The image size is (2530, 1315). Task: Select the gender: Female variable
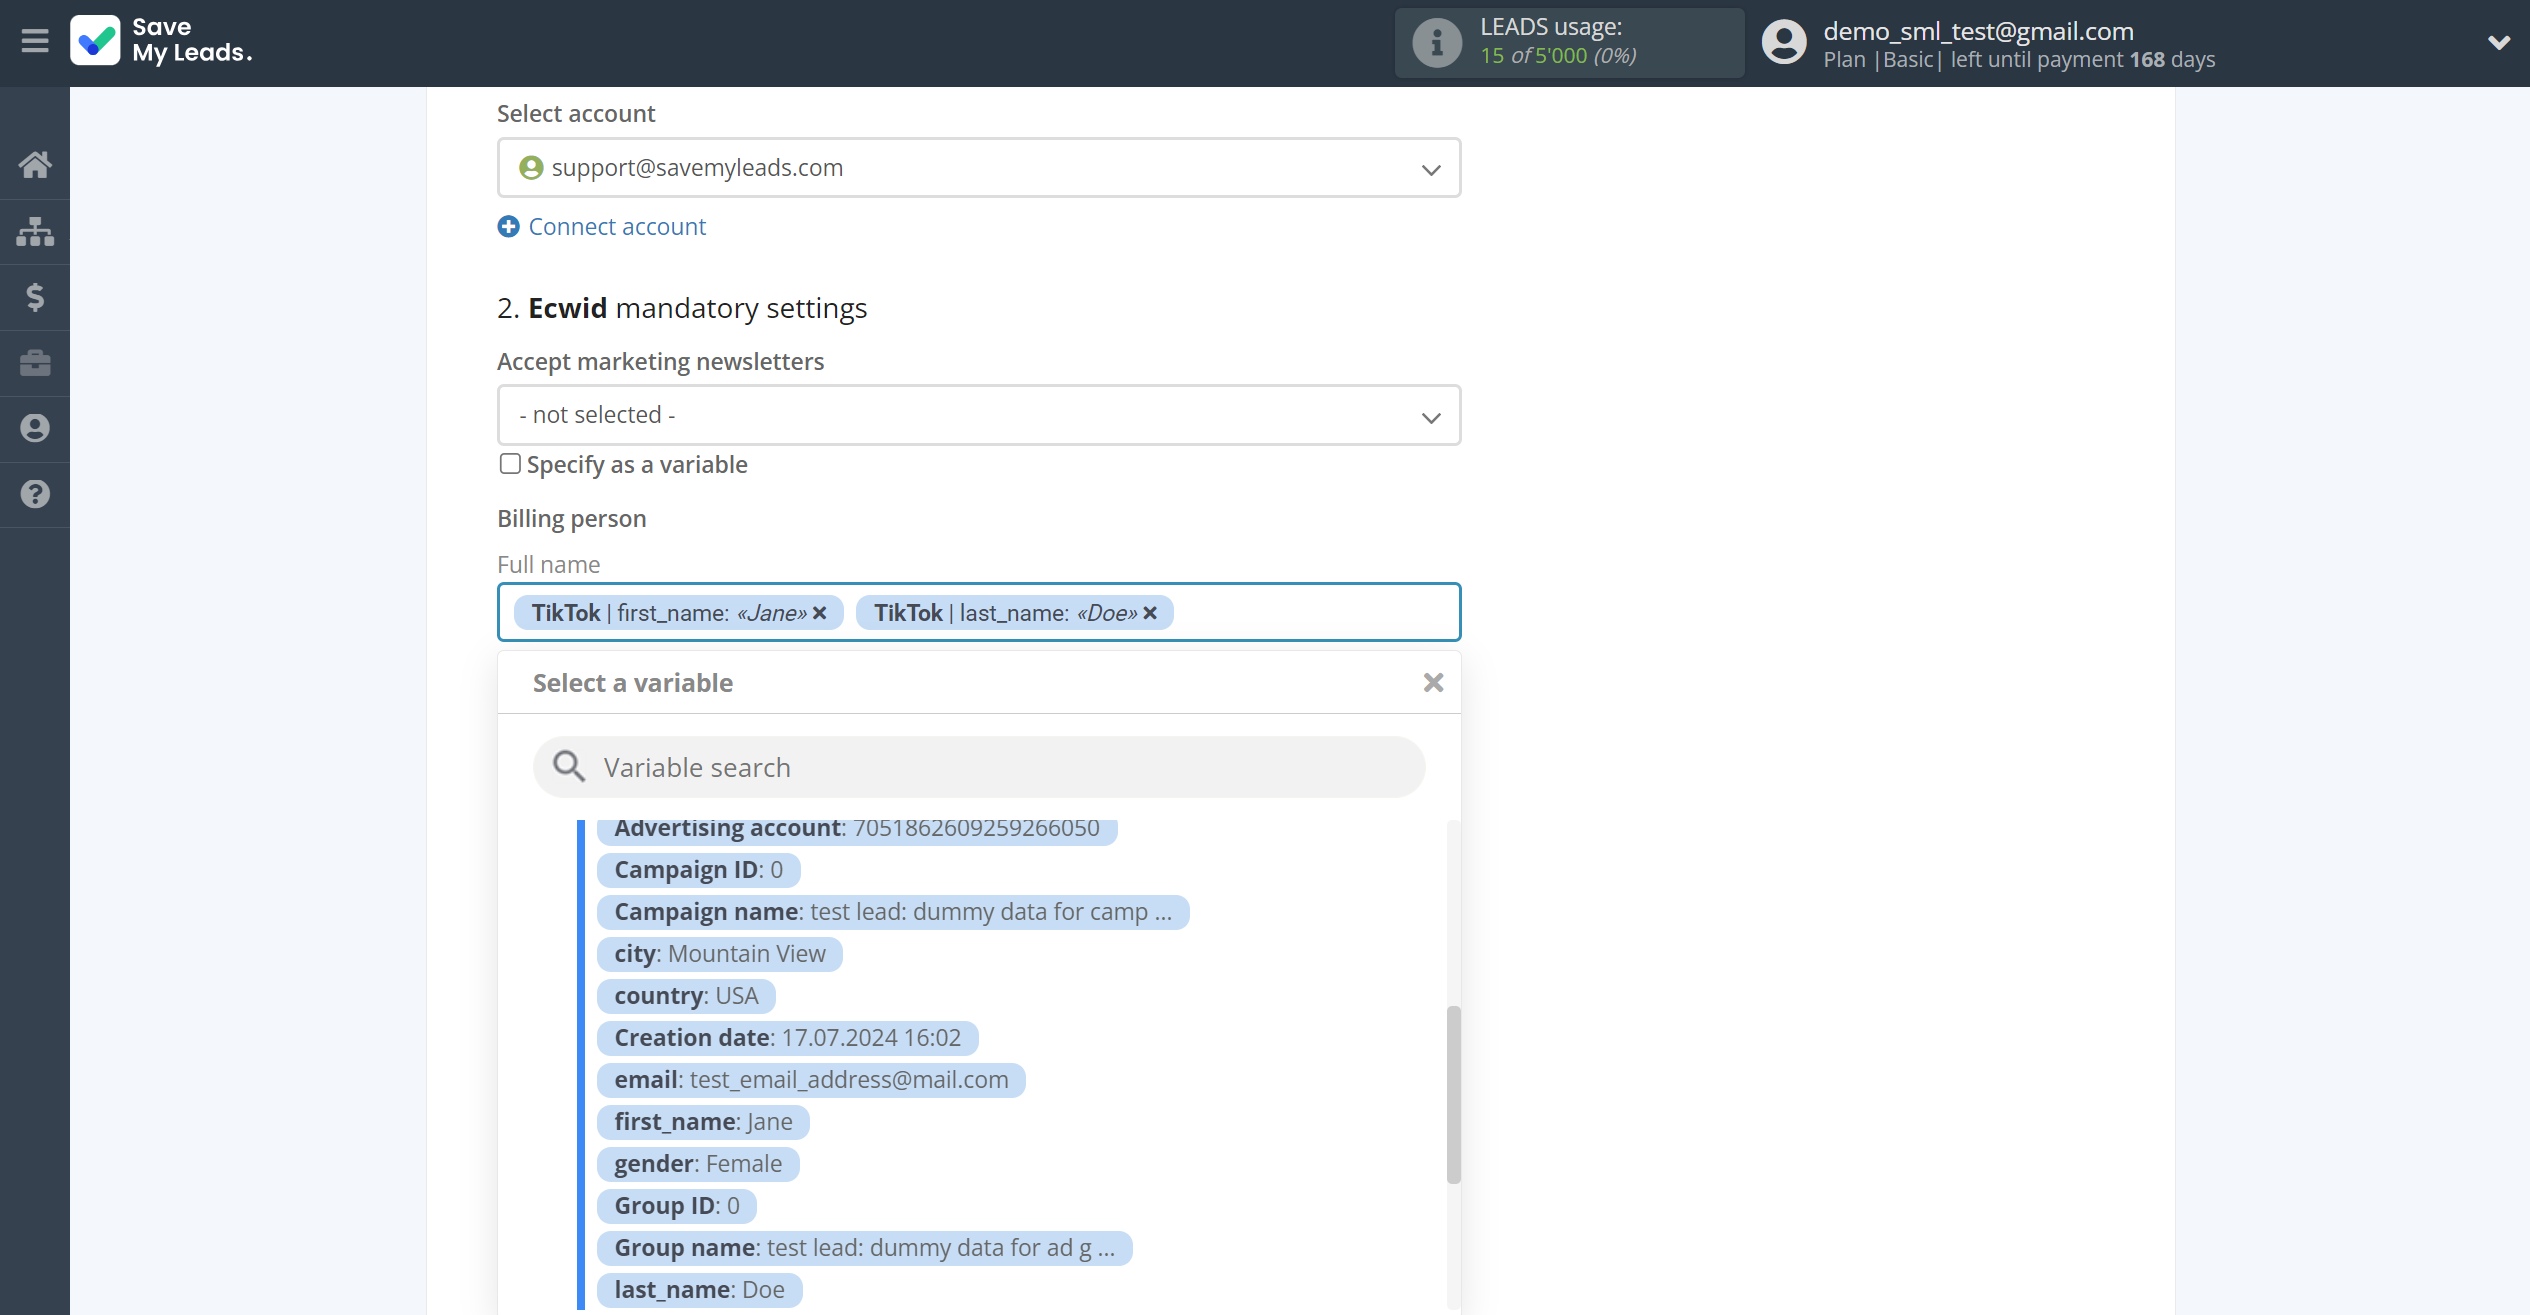pyautogui.click(x=698, y=1164)
